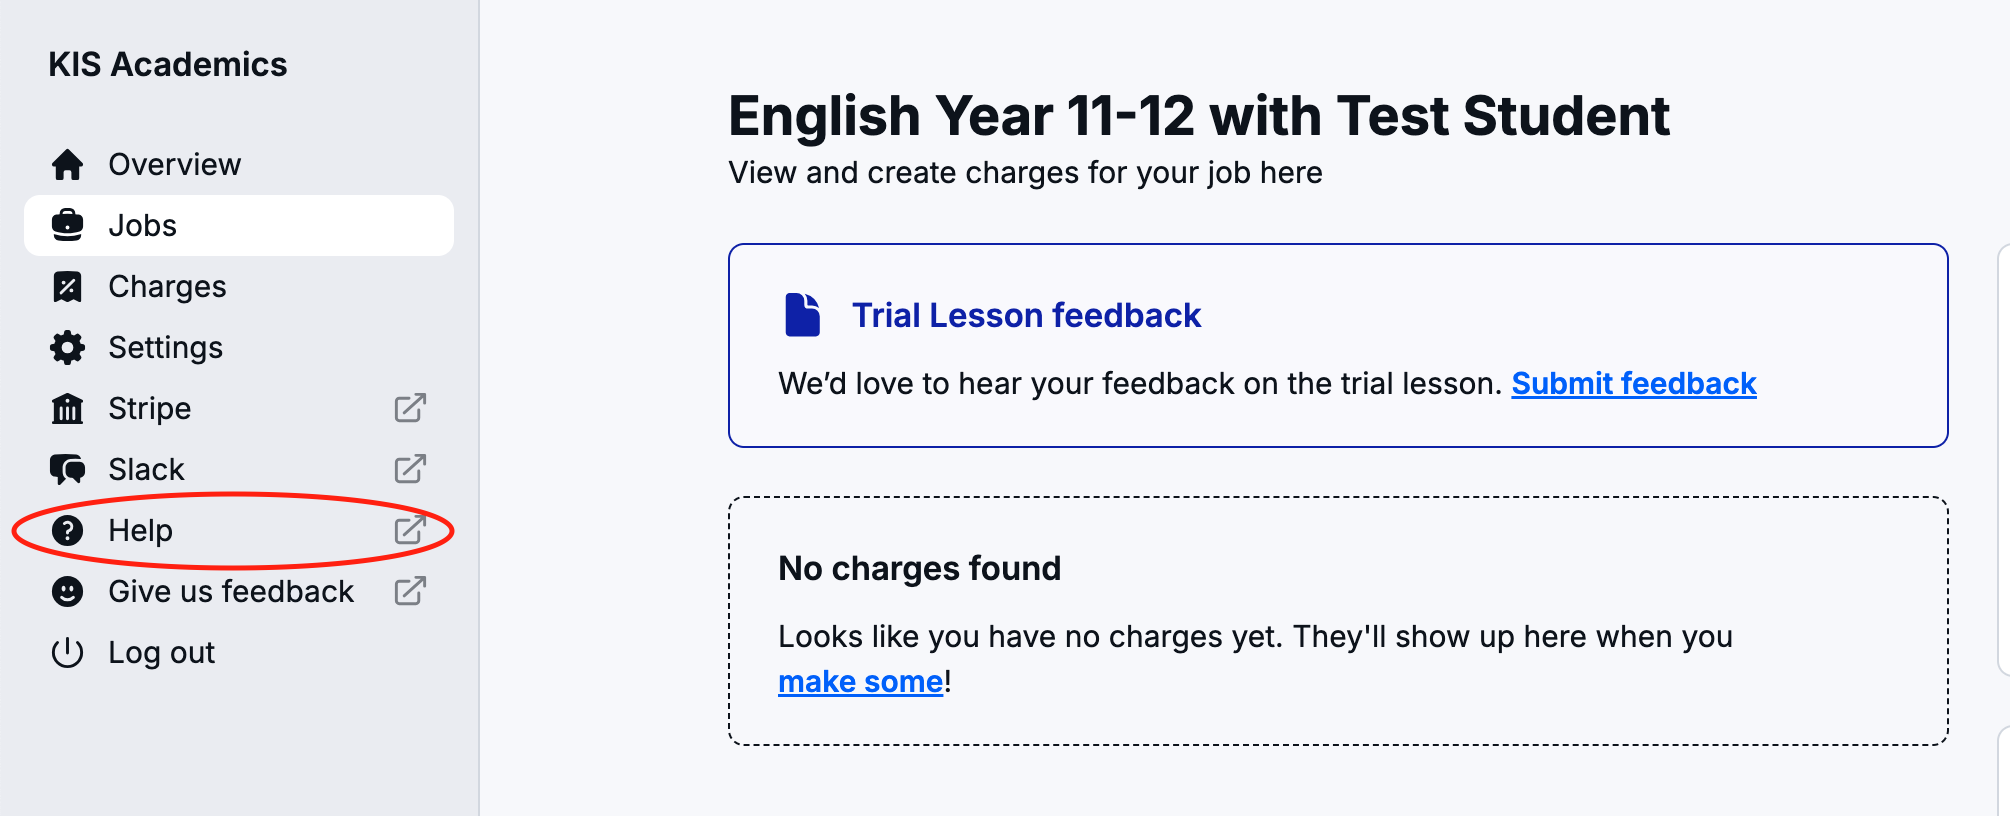Click the Charges receipt icon
Screen dimensions: 2010x816
coord(67,287)
